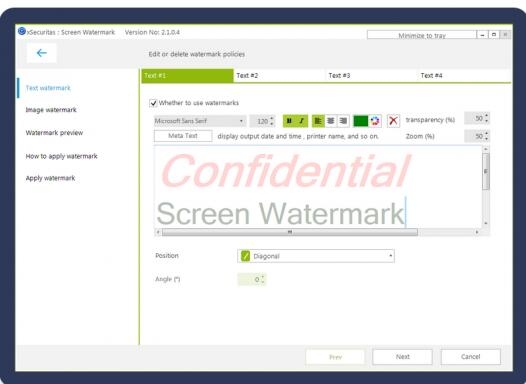Open the multicolor color picker icon
The image size is (526, 384).
tap(375, 121)
